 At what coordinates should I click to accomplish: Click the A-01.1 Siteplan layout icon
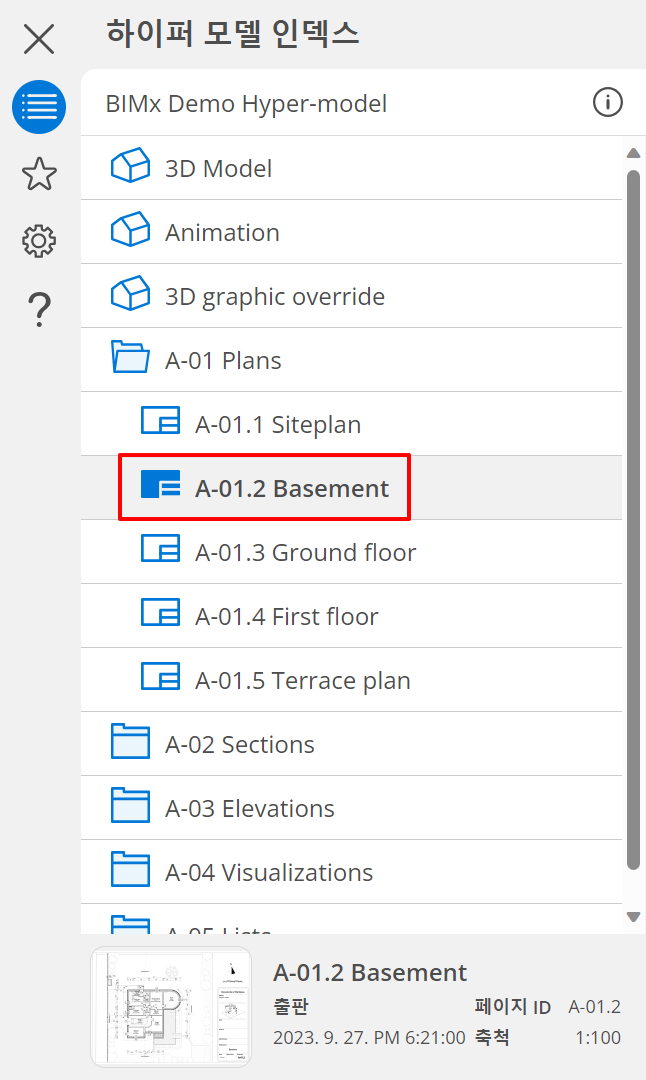click(x=160, y=424)
